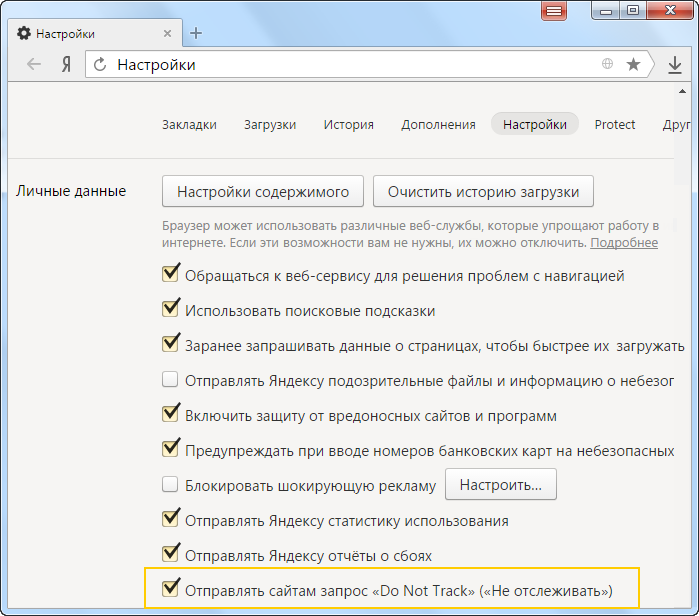The image size is (699, 616).
Task: Click the Настроить... button
Action: 501,485
